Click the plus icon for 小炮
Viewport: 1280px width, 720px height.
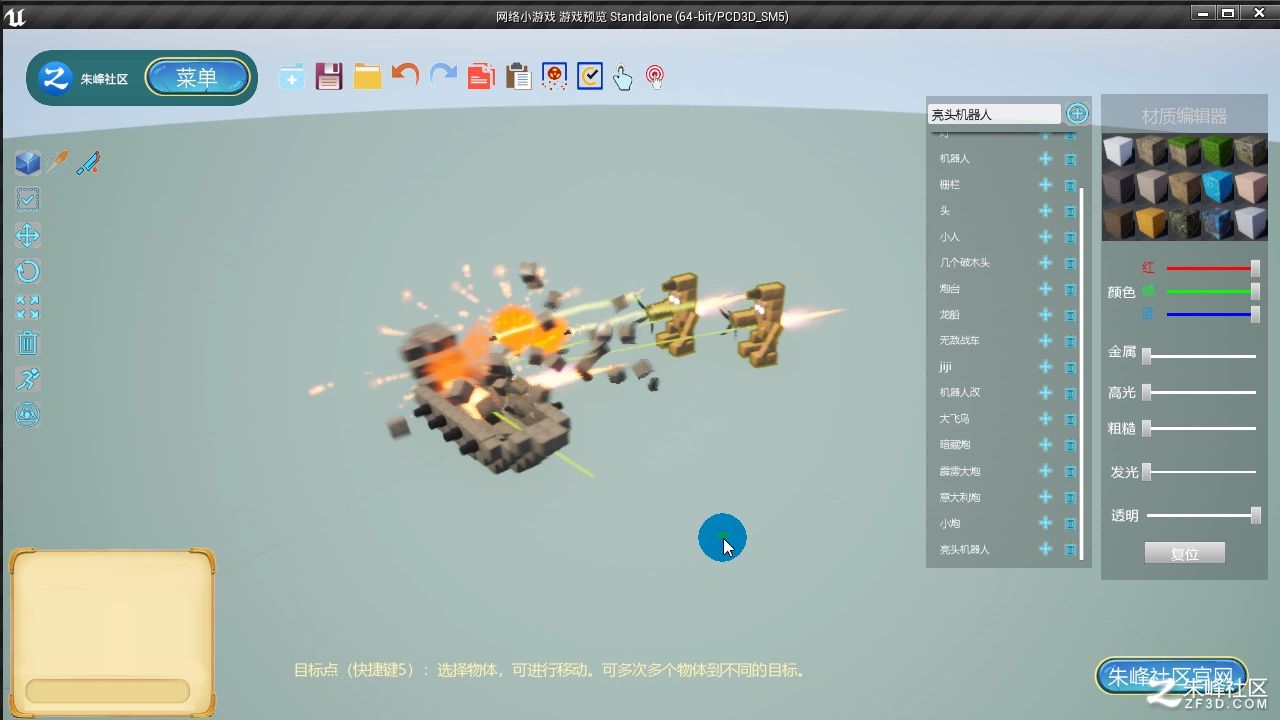[1045, 523]
